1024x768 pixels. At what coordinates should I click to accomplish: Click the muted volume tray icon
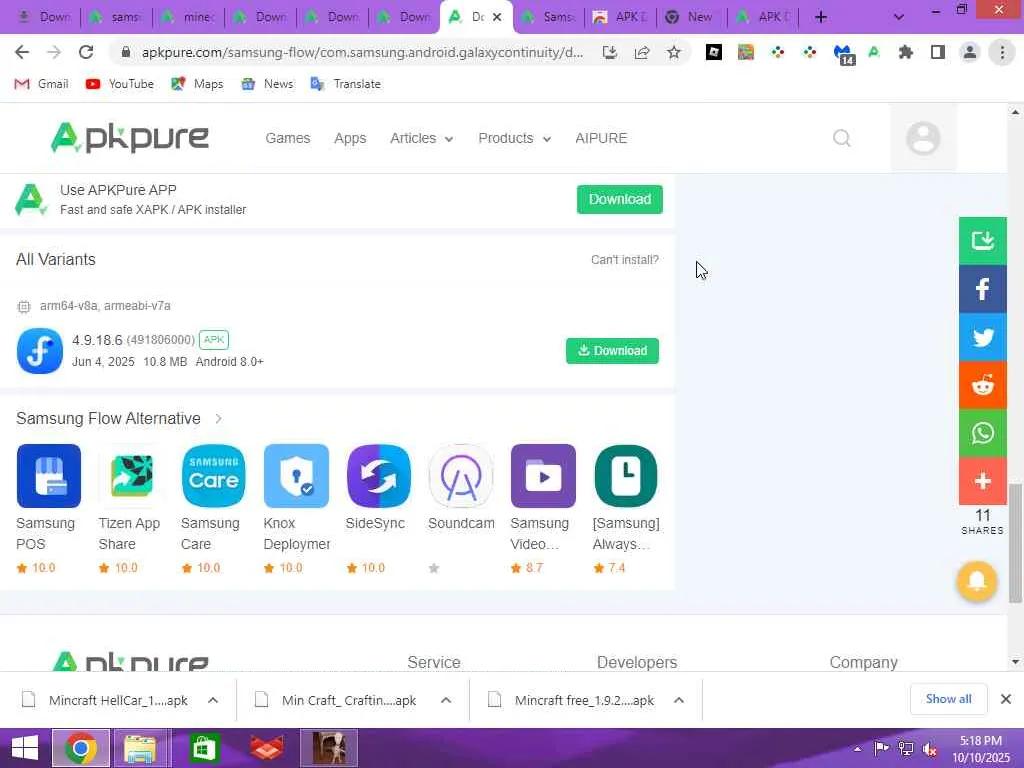tap(929, 750)
